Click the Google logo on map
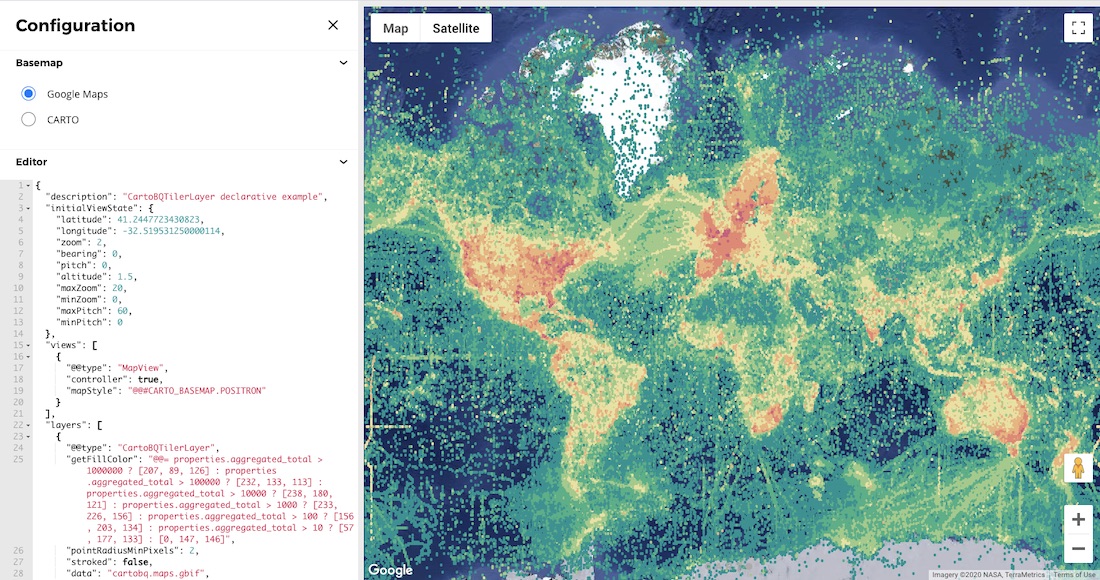This screenshot has width=1100, height=580. pos(390,570)
